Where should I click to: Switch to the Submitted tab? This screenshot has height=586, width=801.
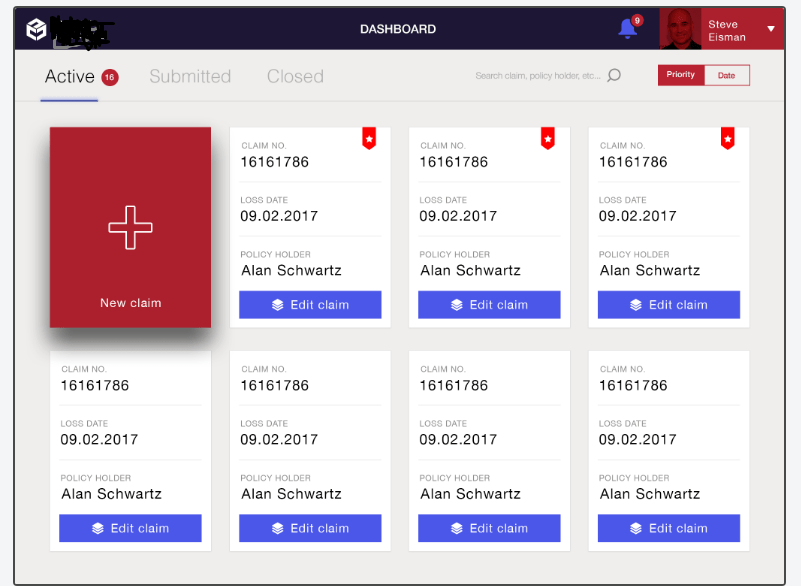pyautogui.click(x=190, y=76)
